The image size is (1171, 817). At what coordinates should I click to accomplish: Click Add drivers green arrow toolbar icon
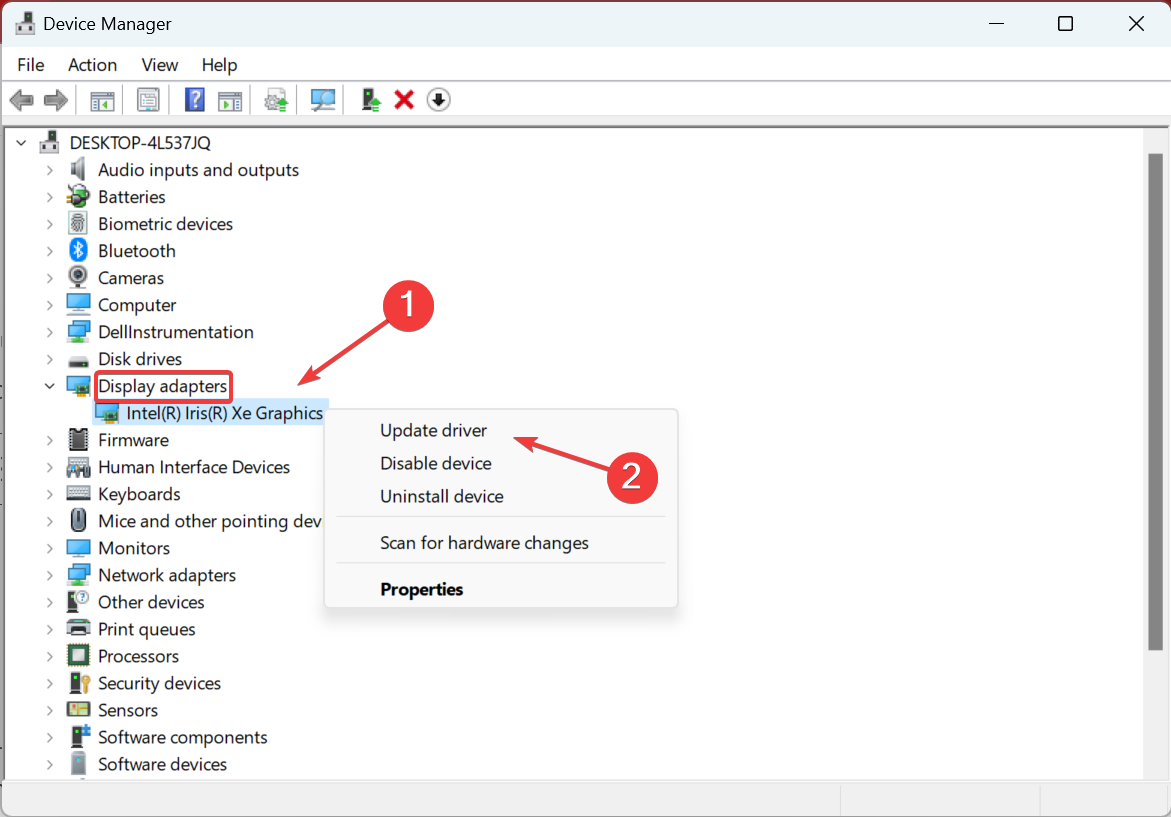pyautogui.click(x=370, y=99)
